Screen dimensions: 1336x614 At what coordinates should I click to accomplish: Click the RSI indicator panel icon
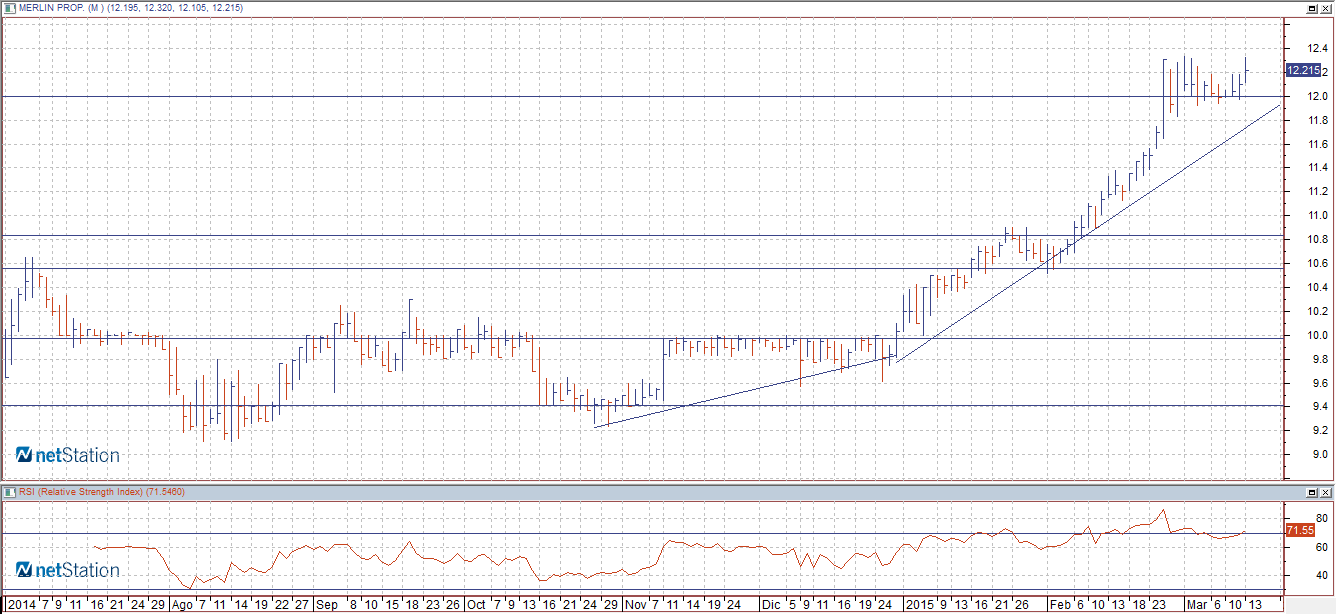point(9,492)
